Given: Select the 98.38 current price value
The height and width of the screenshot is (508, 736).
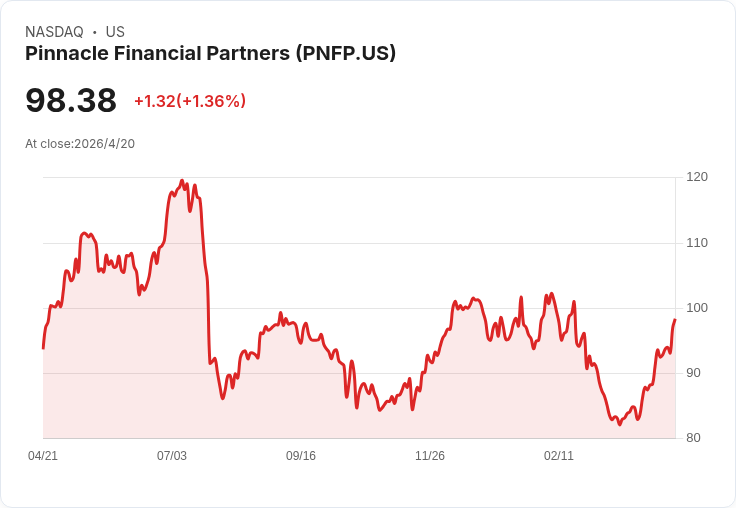Looking at the screenshot, I should pyautogui.click(x=71, y=100).
